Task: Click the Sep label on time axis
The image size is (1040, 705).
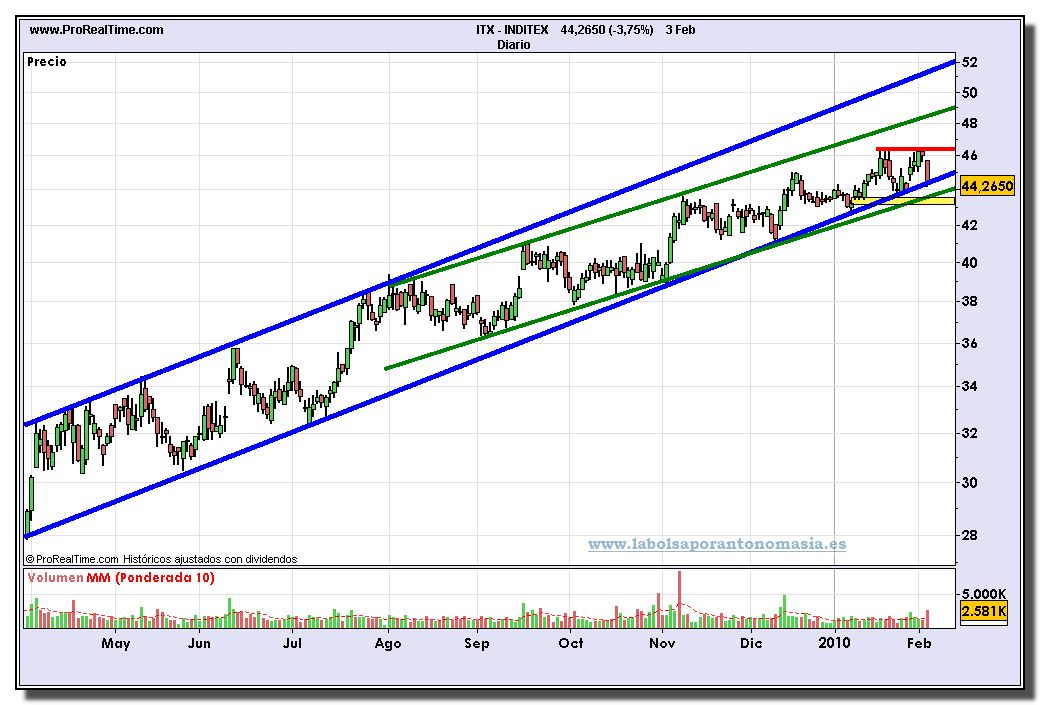Action: click(x=477, y=643)
